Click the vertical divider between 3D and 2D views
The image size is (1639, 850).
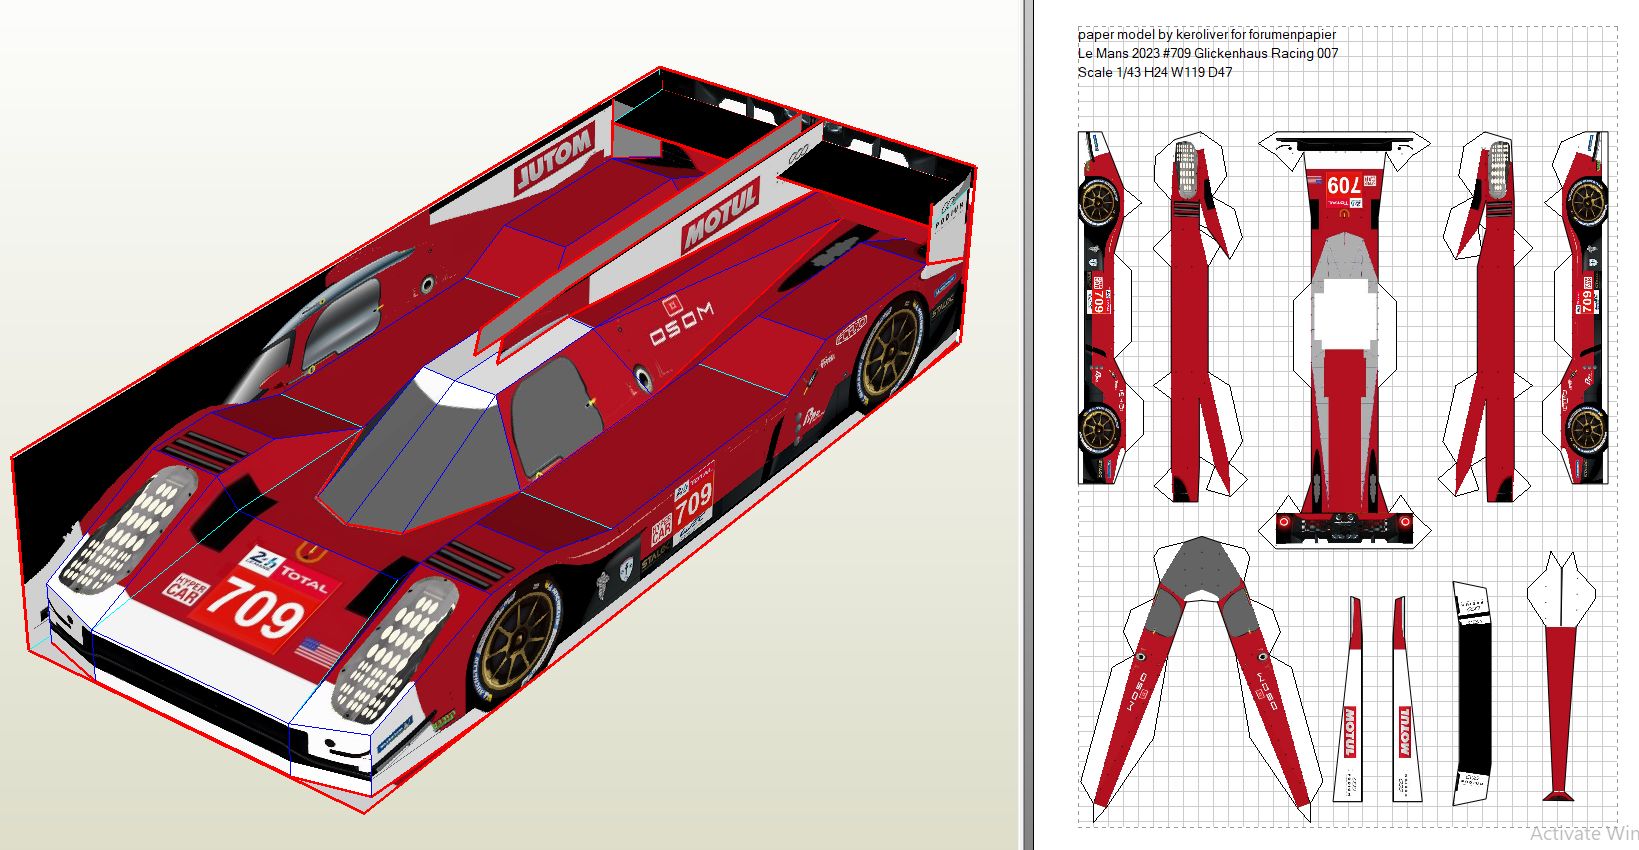pos(1026,425)
